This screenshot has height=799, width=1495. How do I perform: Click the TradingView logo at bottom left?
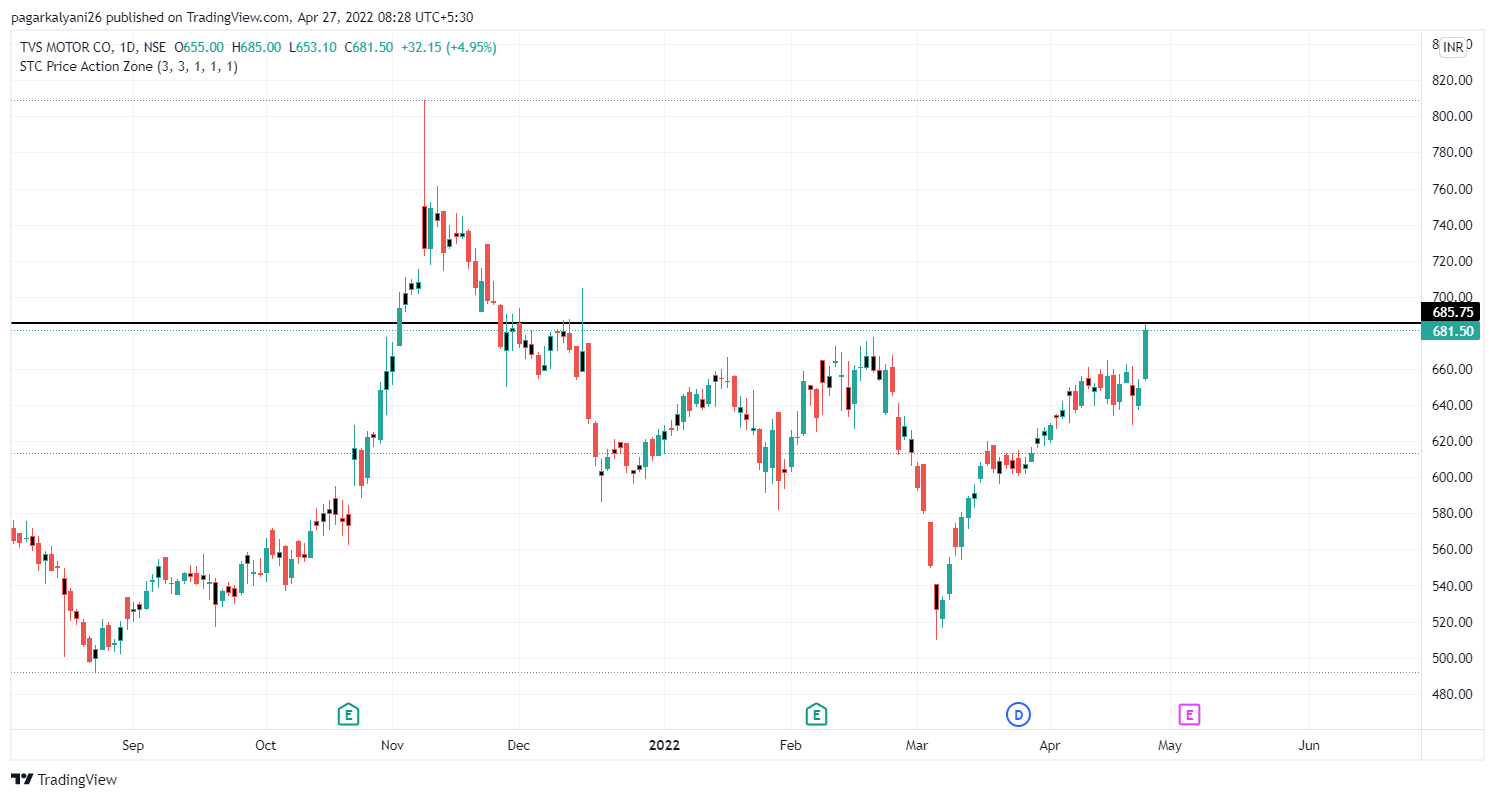(x=64, y=779)
